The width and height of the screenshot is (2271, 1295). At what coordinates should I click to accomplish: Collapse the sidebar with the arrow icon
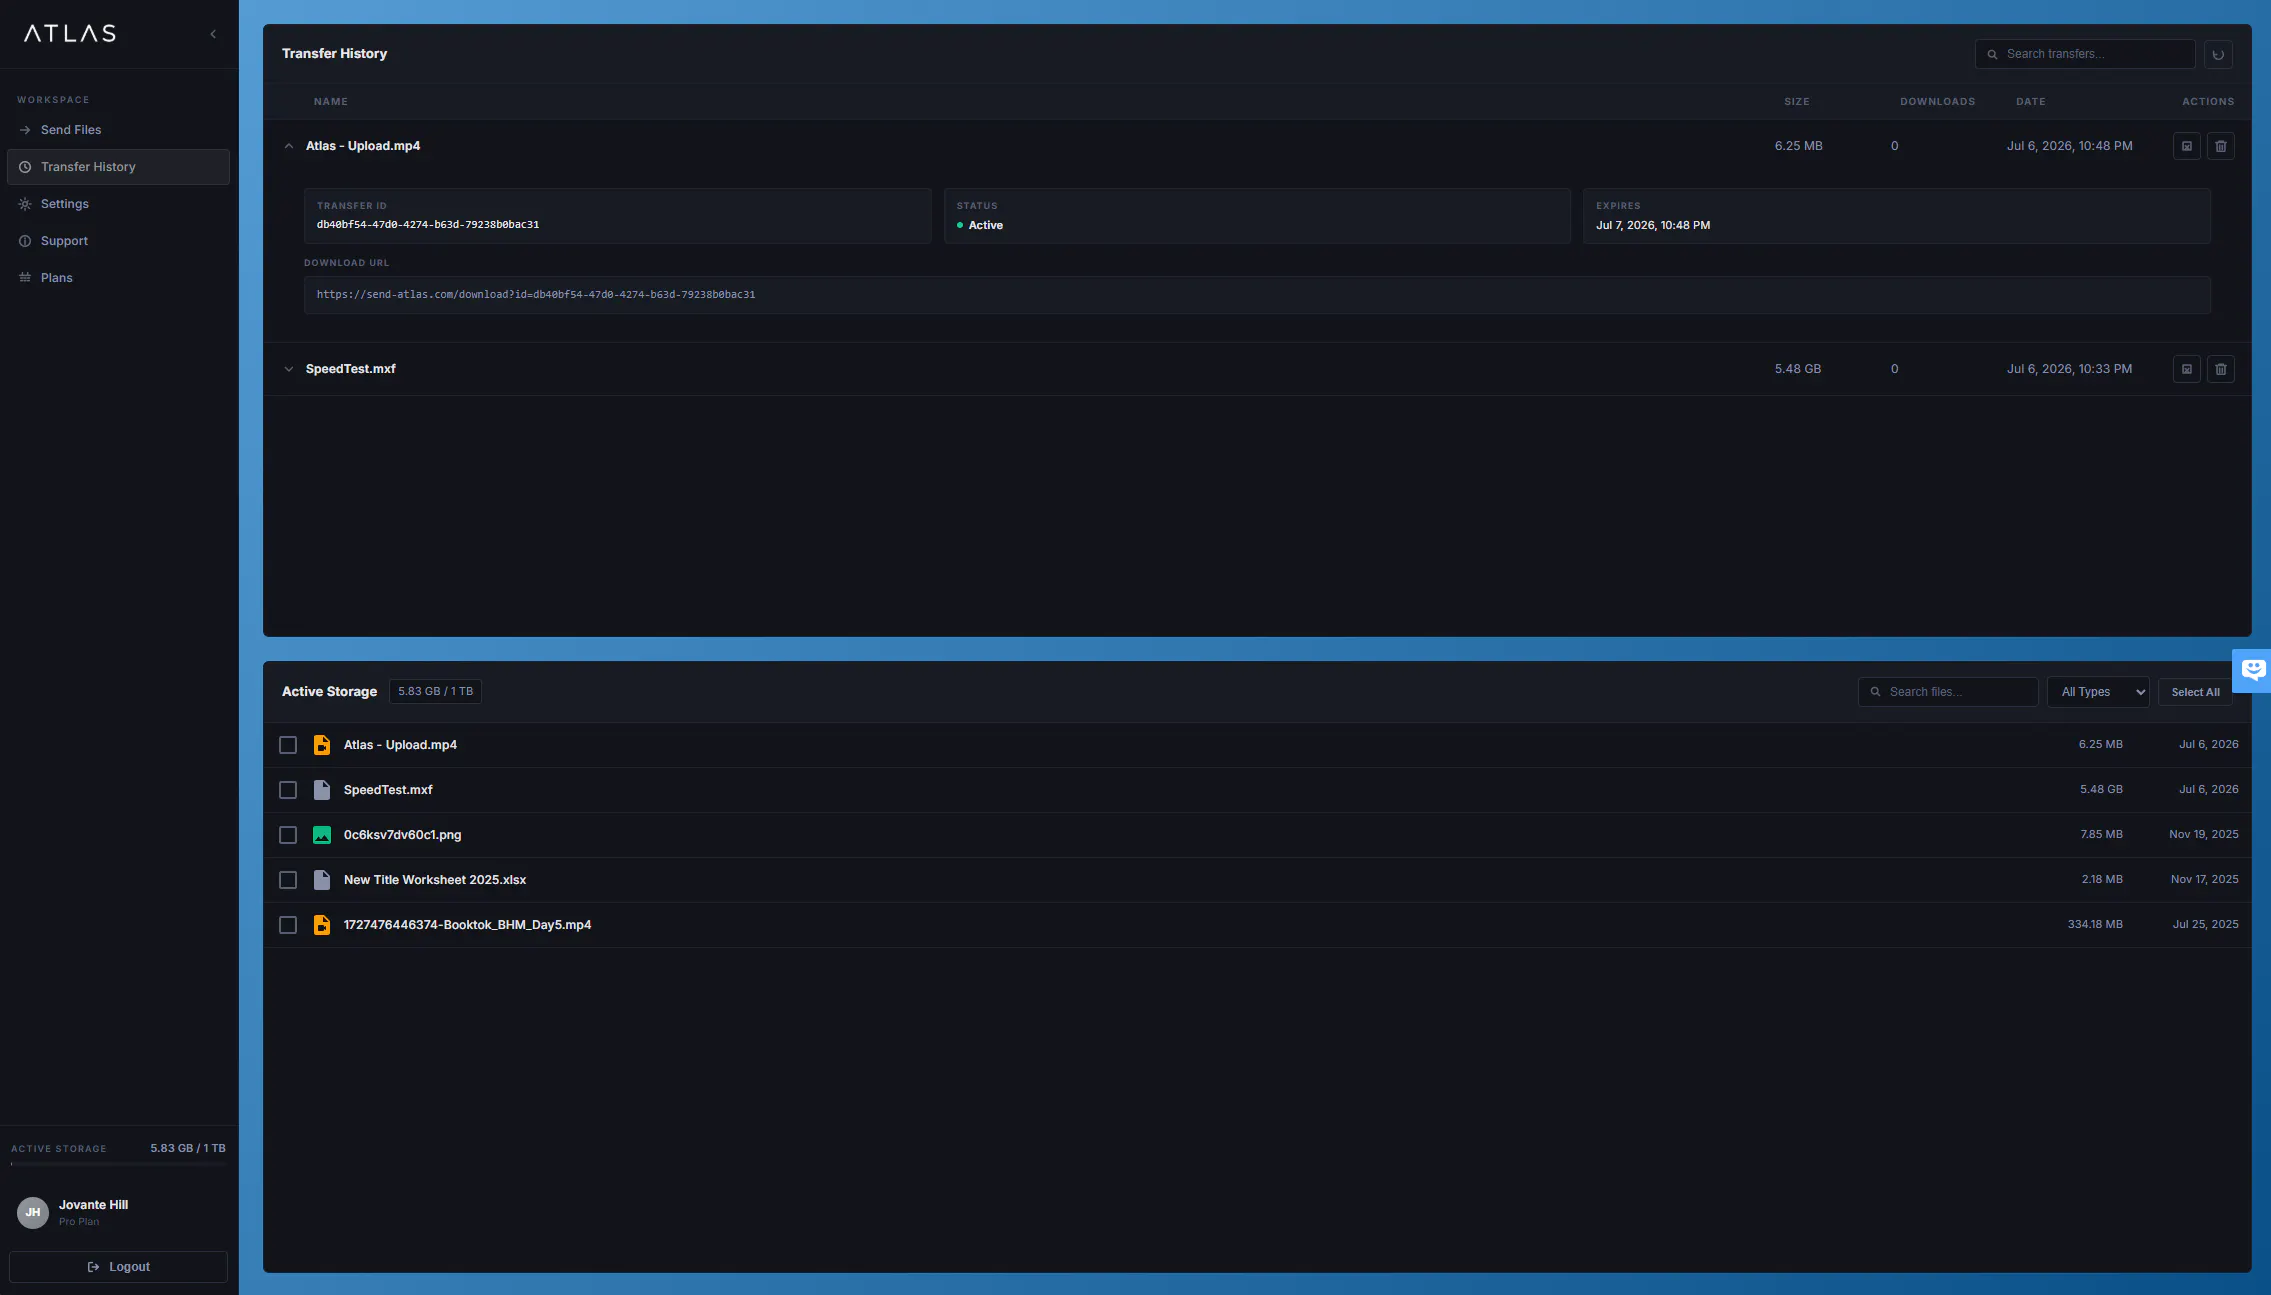click(213, 34)
